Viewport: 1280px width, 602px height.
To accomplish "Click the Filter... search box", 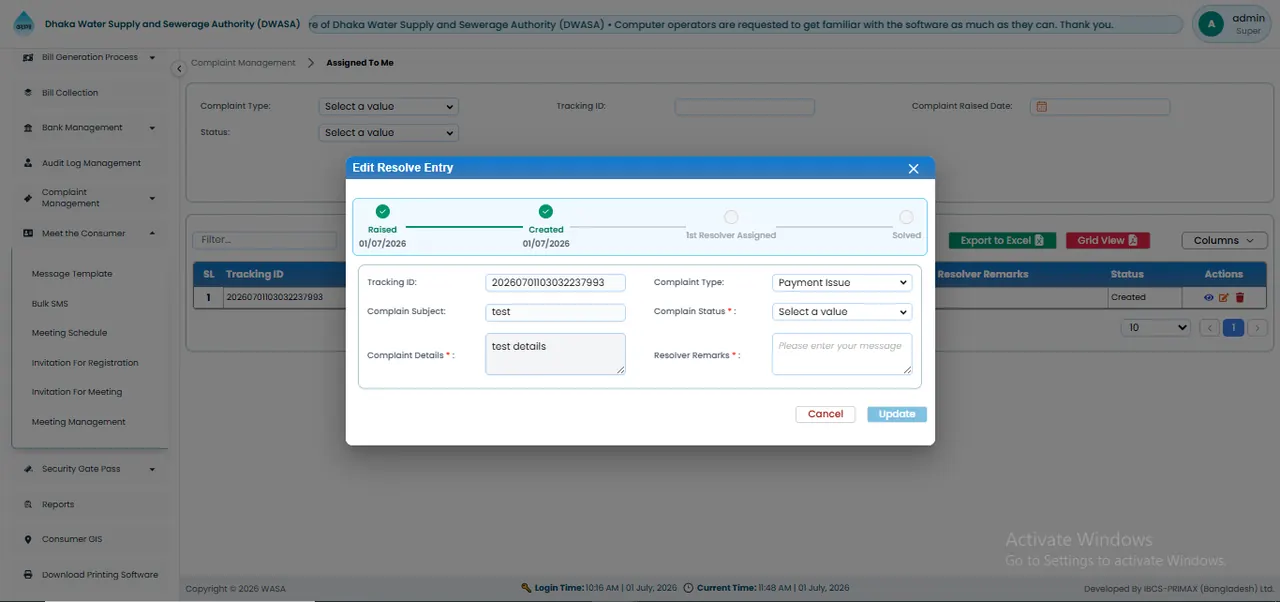I will pyautogui.click(x=265, y=241).
